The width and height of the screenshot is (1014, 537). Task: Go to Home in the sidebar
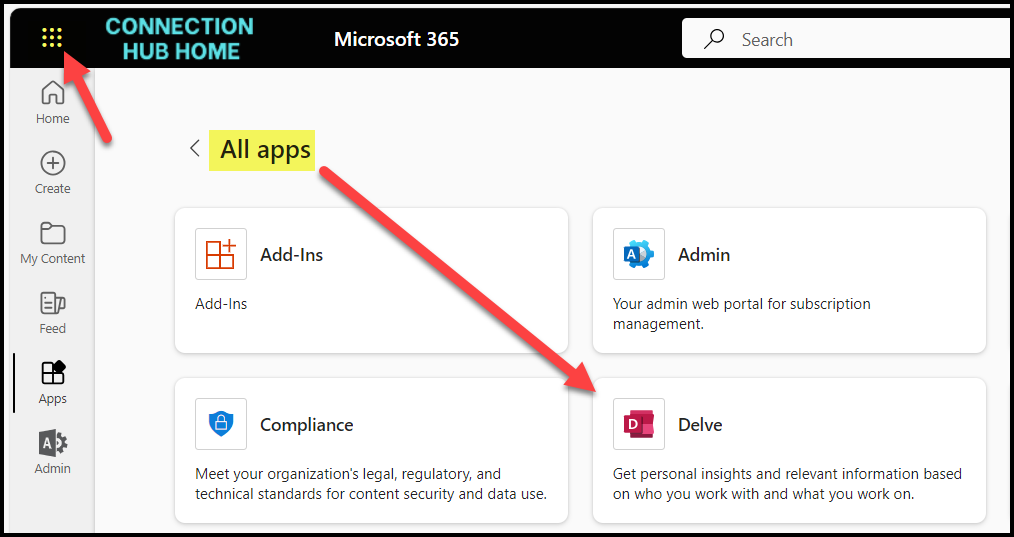(53, 95)
